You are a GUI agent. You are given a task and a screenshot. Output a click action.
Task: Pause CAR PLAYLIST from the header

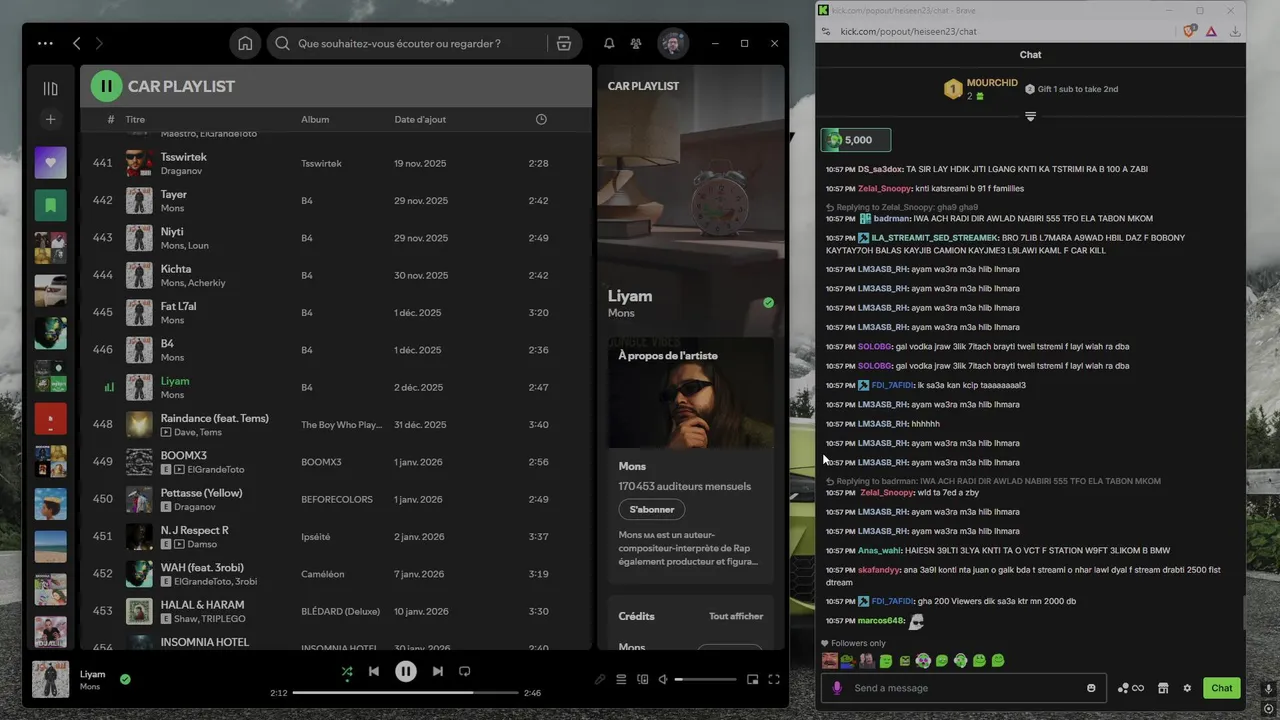pyautogui.click(x=106, y=86)
